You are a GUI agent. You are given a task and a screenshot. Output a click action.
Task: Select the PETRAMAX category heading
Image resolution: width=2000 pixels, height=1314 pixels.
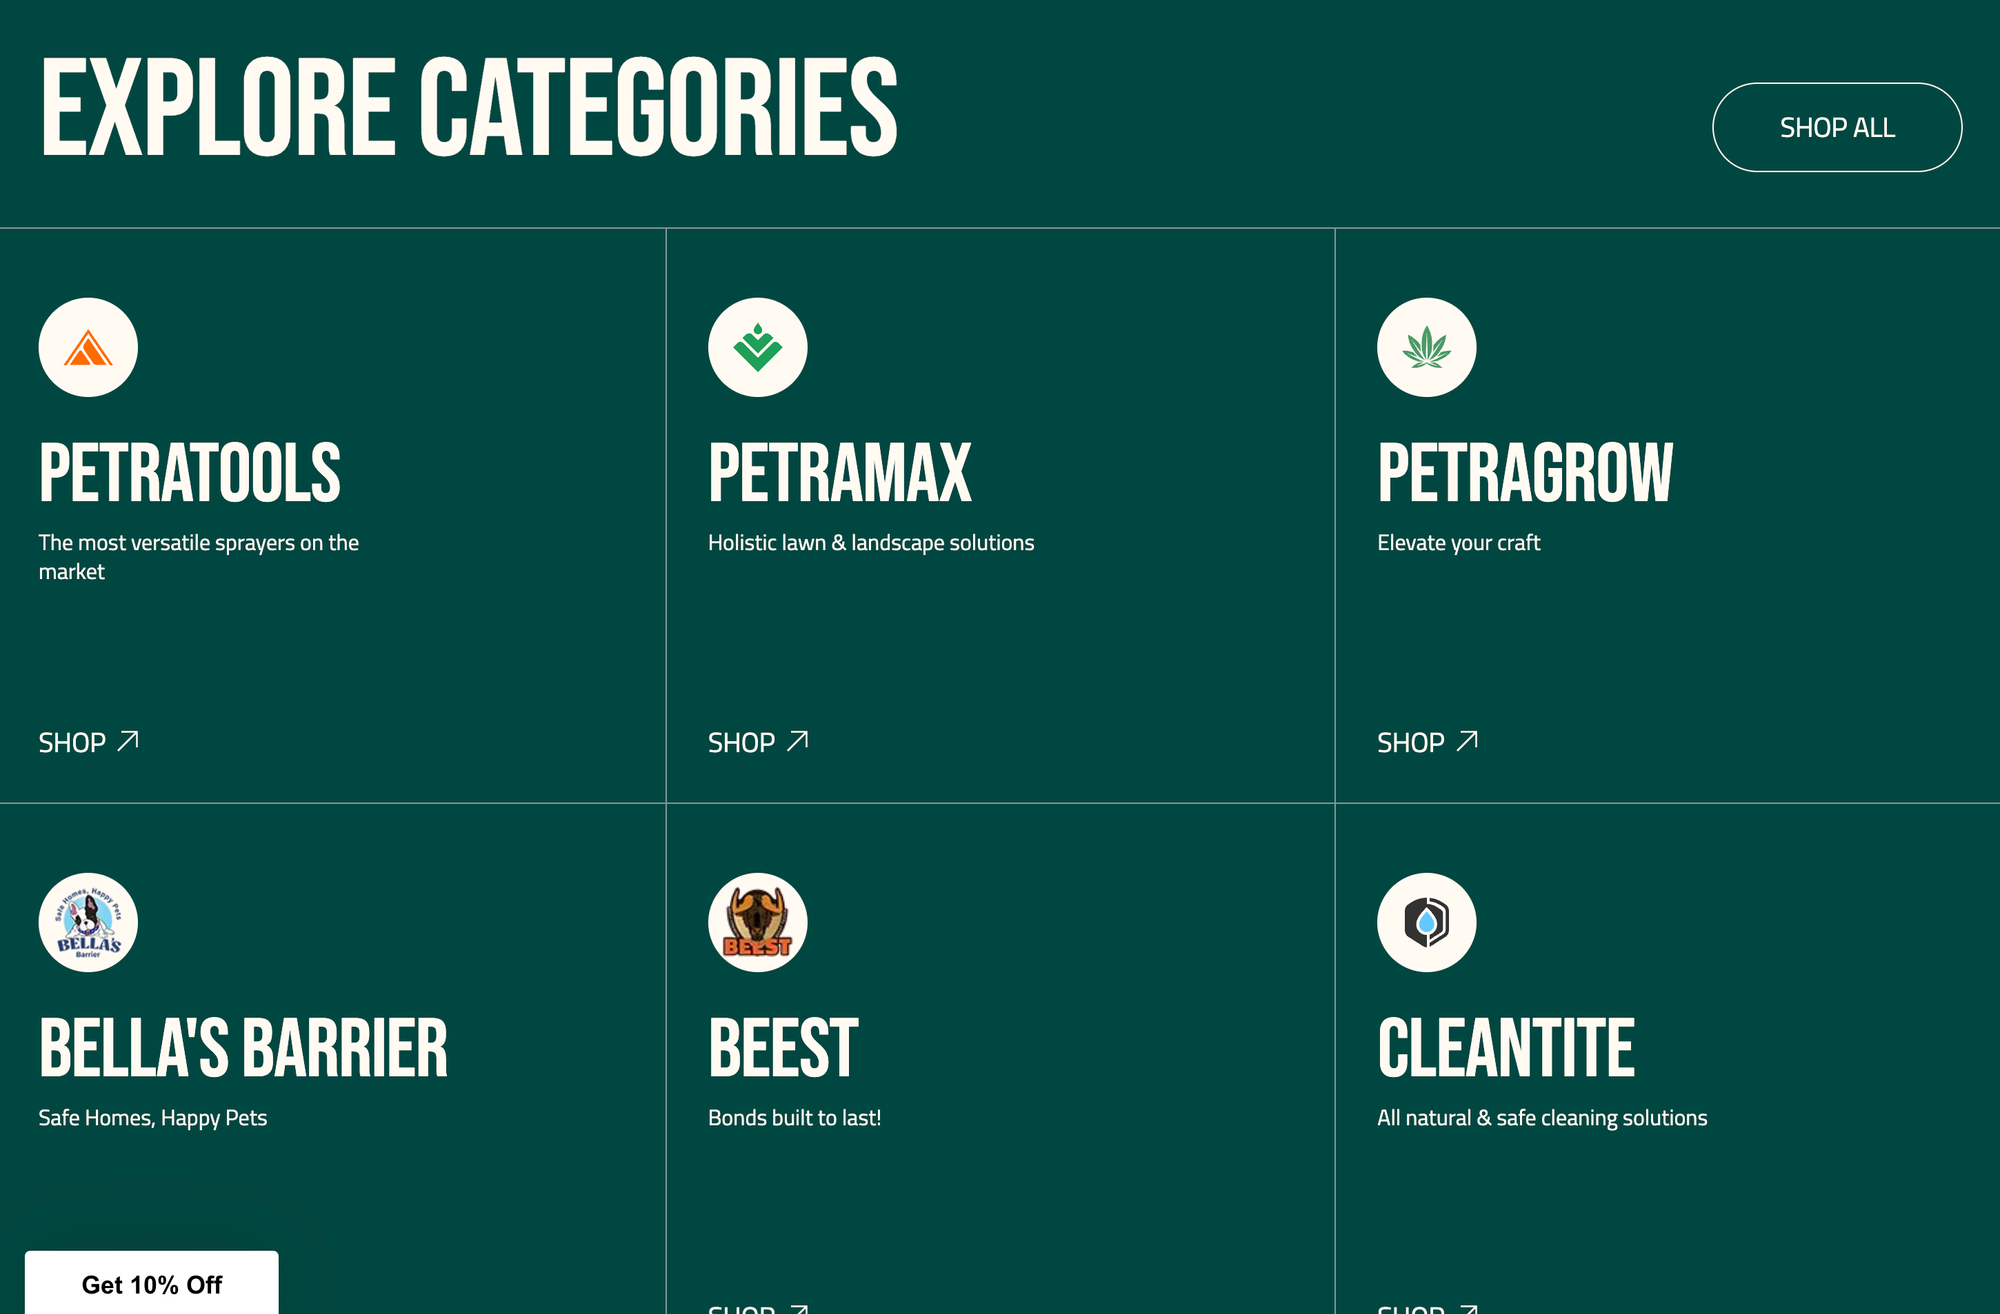(x=840, y=473)
